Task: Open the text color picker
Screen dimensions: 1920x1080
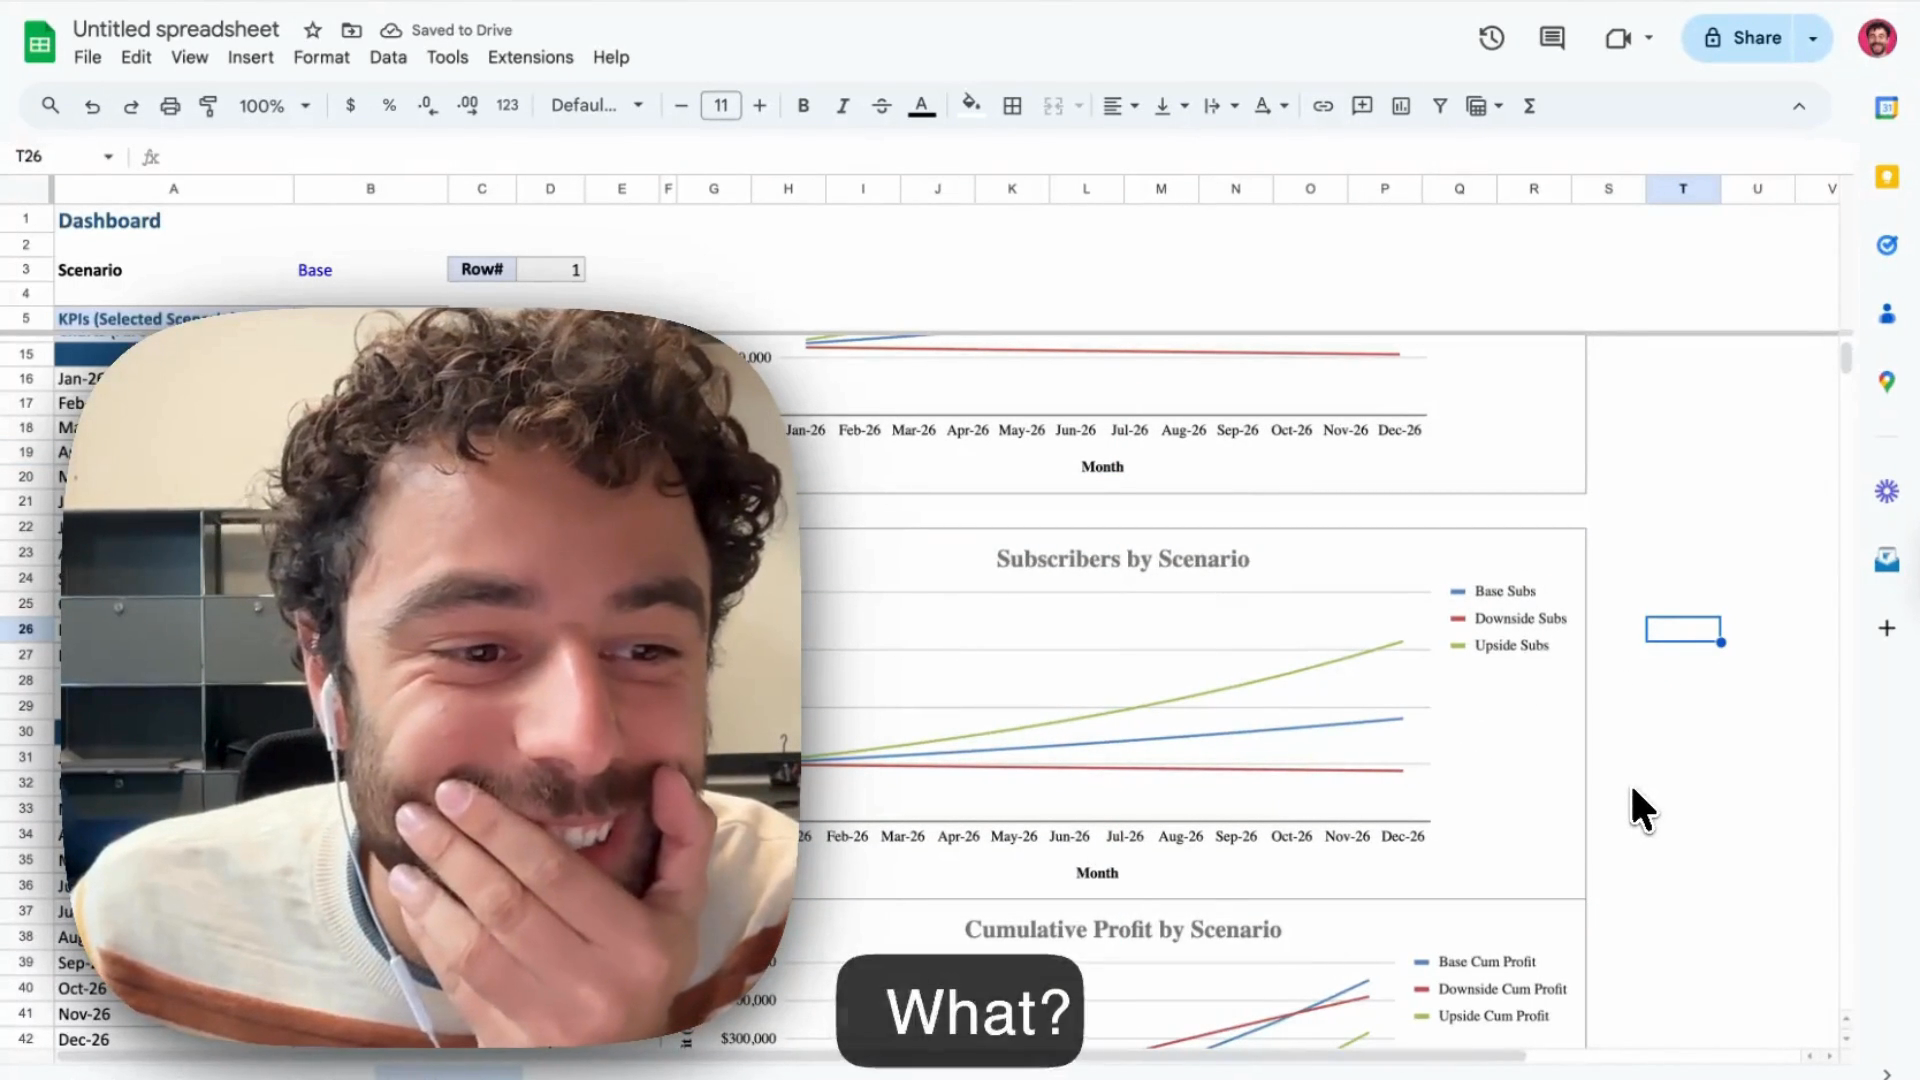Action: 921,106
